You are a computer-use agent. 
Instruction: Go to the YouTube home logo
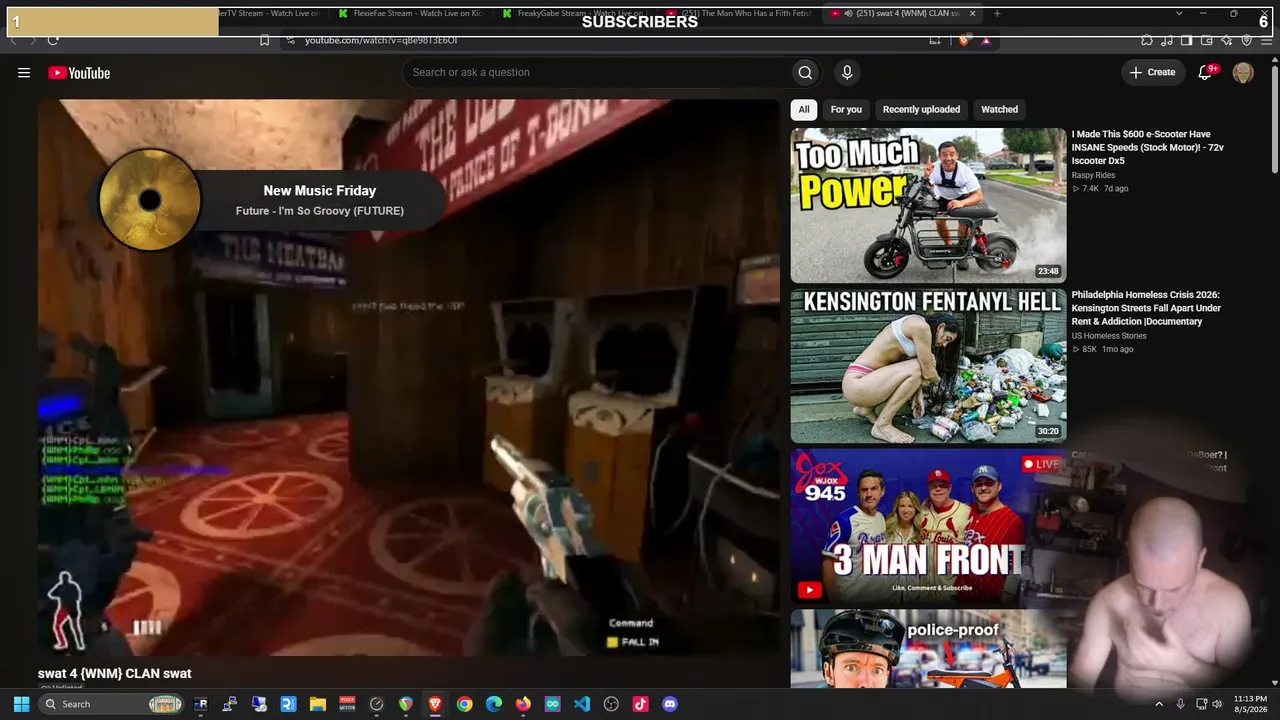point(79,72)
